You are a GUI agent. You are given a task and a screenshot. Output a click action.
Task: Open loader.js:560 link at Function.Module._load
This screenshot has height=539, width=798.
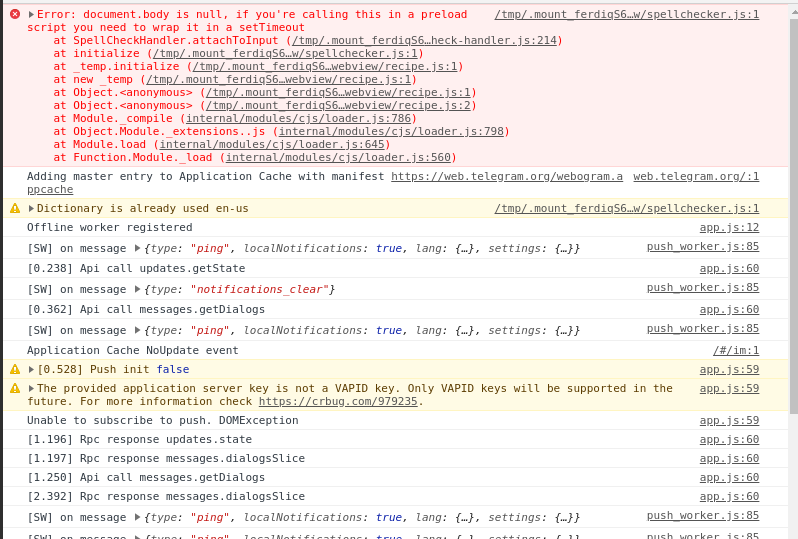click(x=338, y=157)
